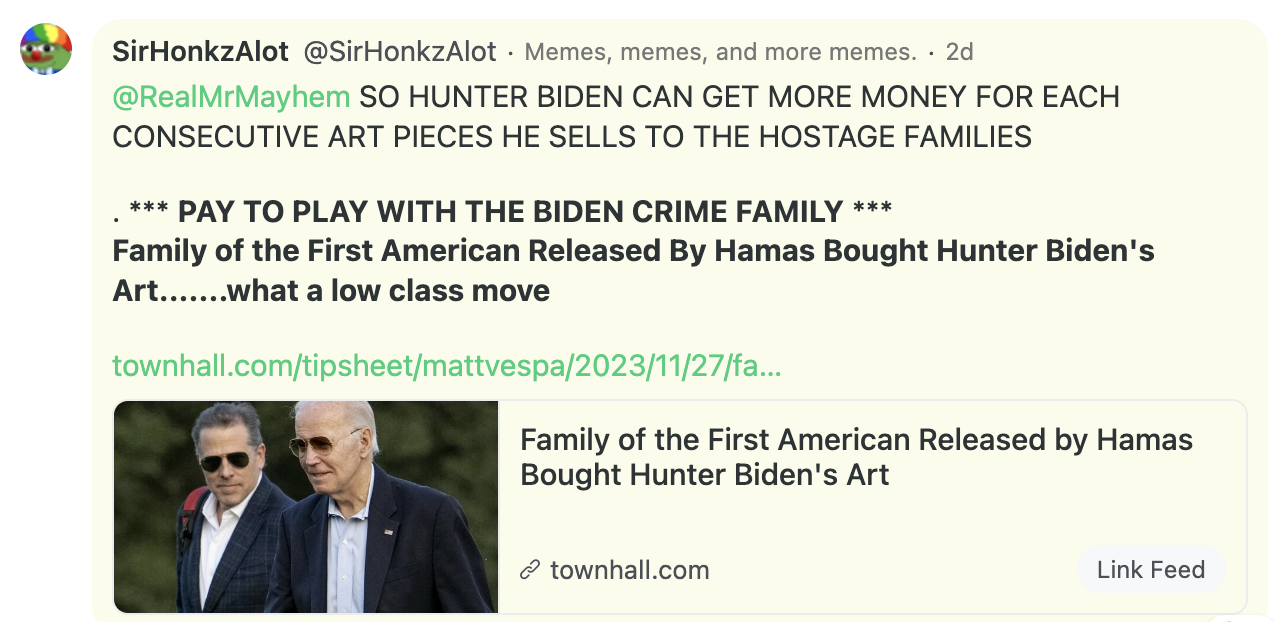Screen dimensions: 1280x622
Task: Click the clown frog avatar icon
Action: (46, 50)
